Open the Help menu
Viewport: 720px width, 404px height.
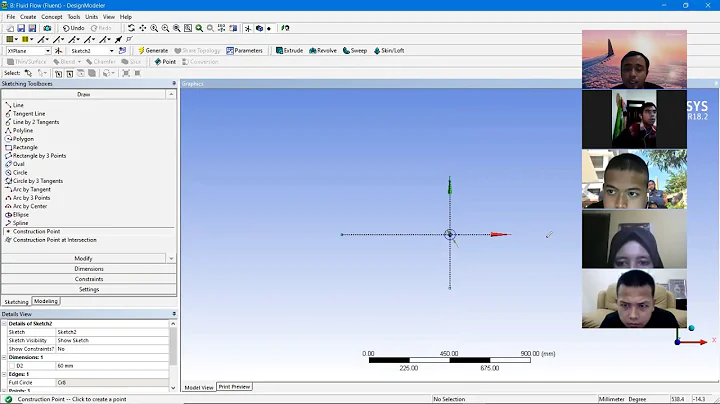click(126, 17)
